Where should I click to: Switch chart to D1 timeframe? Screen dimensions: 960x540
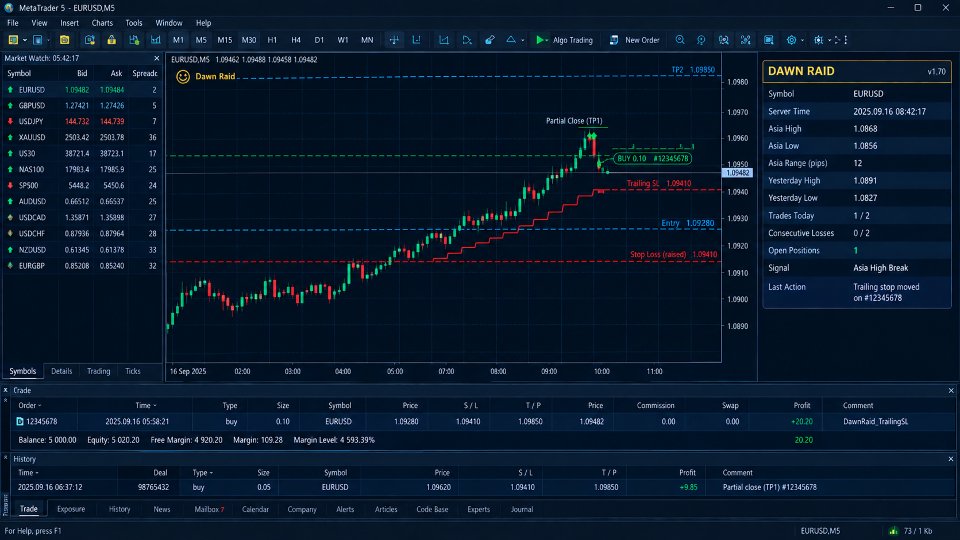click(x=319, y=40)
